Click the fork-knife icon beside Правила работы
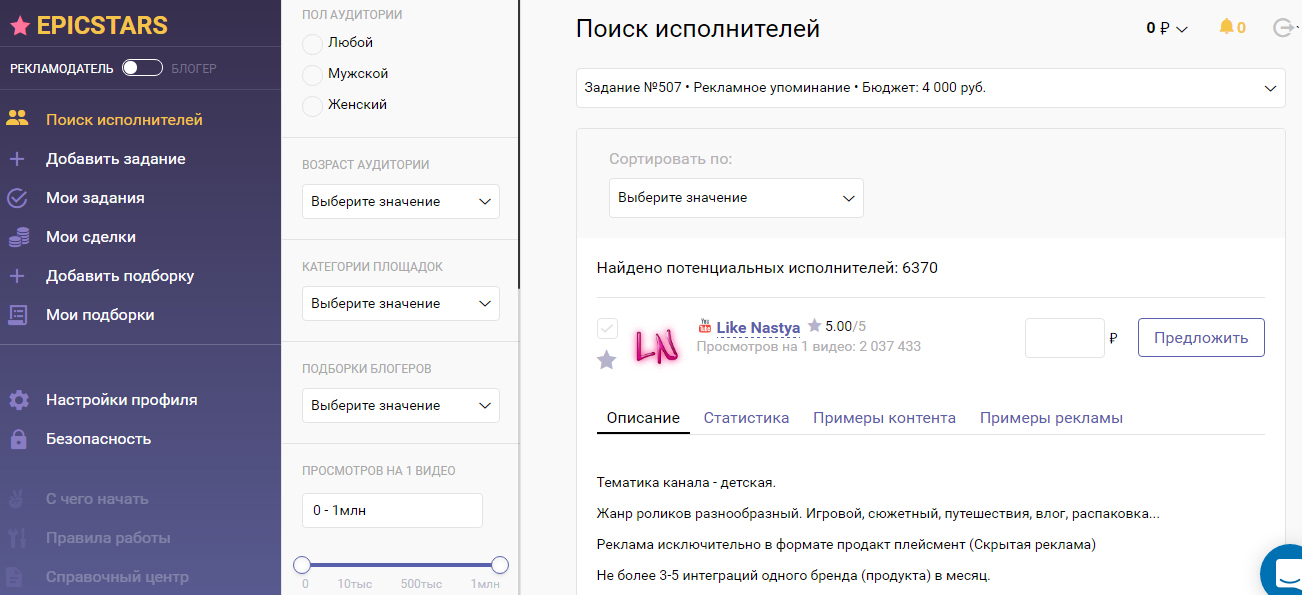This screenshot has height=595, width=1302. tap(17, 537)
